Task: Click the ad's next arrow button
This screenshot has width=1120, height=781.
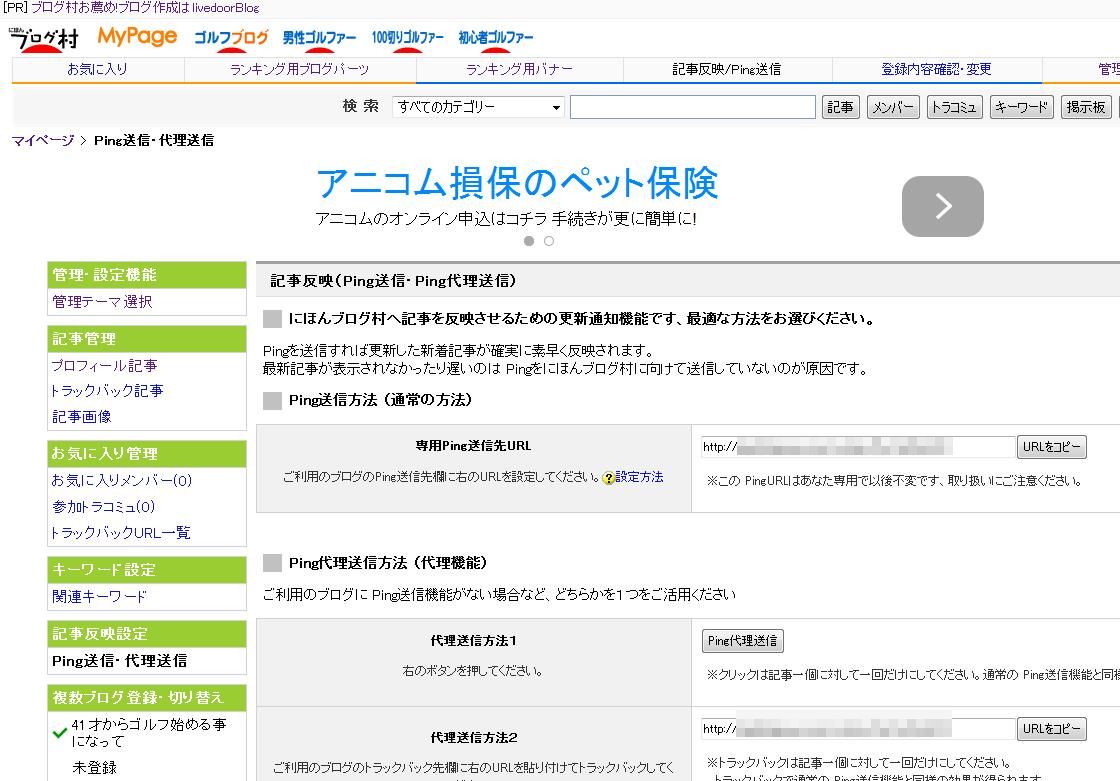Action: [x=942, y=206]
